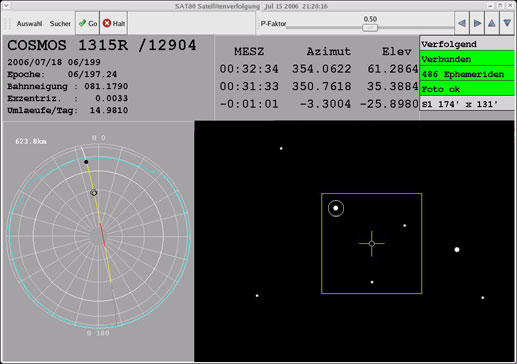Click the date 2006/07/18 06/199
The image size is (517, 364).
54,62
